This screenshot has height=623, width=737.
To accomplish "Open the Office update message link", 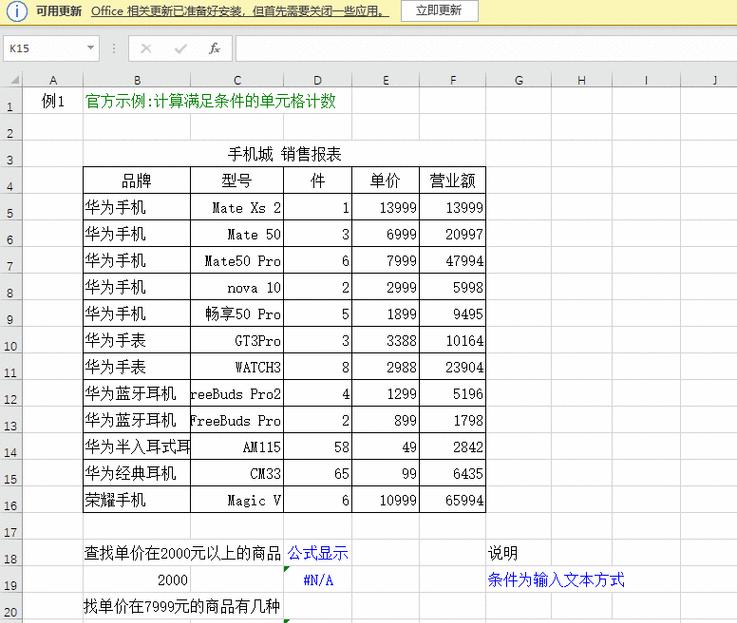I will coord(240,11).
